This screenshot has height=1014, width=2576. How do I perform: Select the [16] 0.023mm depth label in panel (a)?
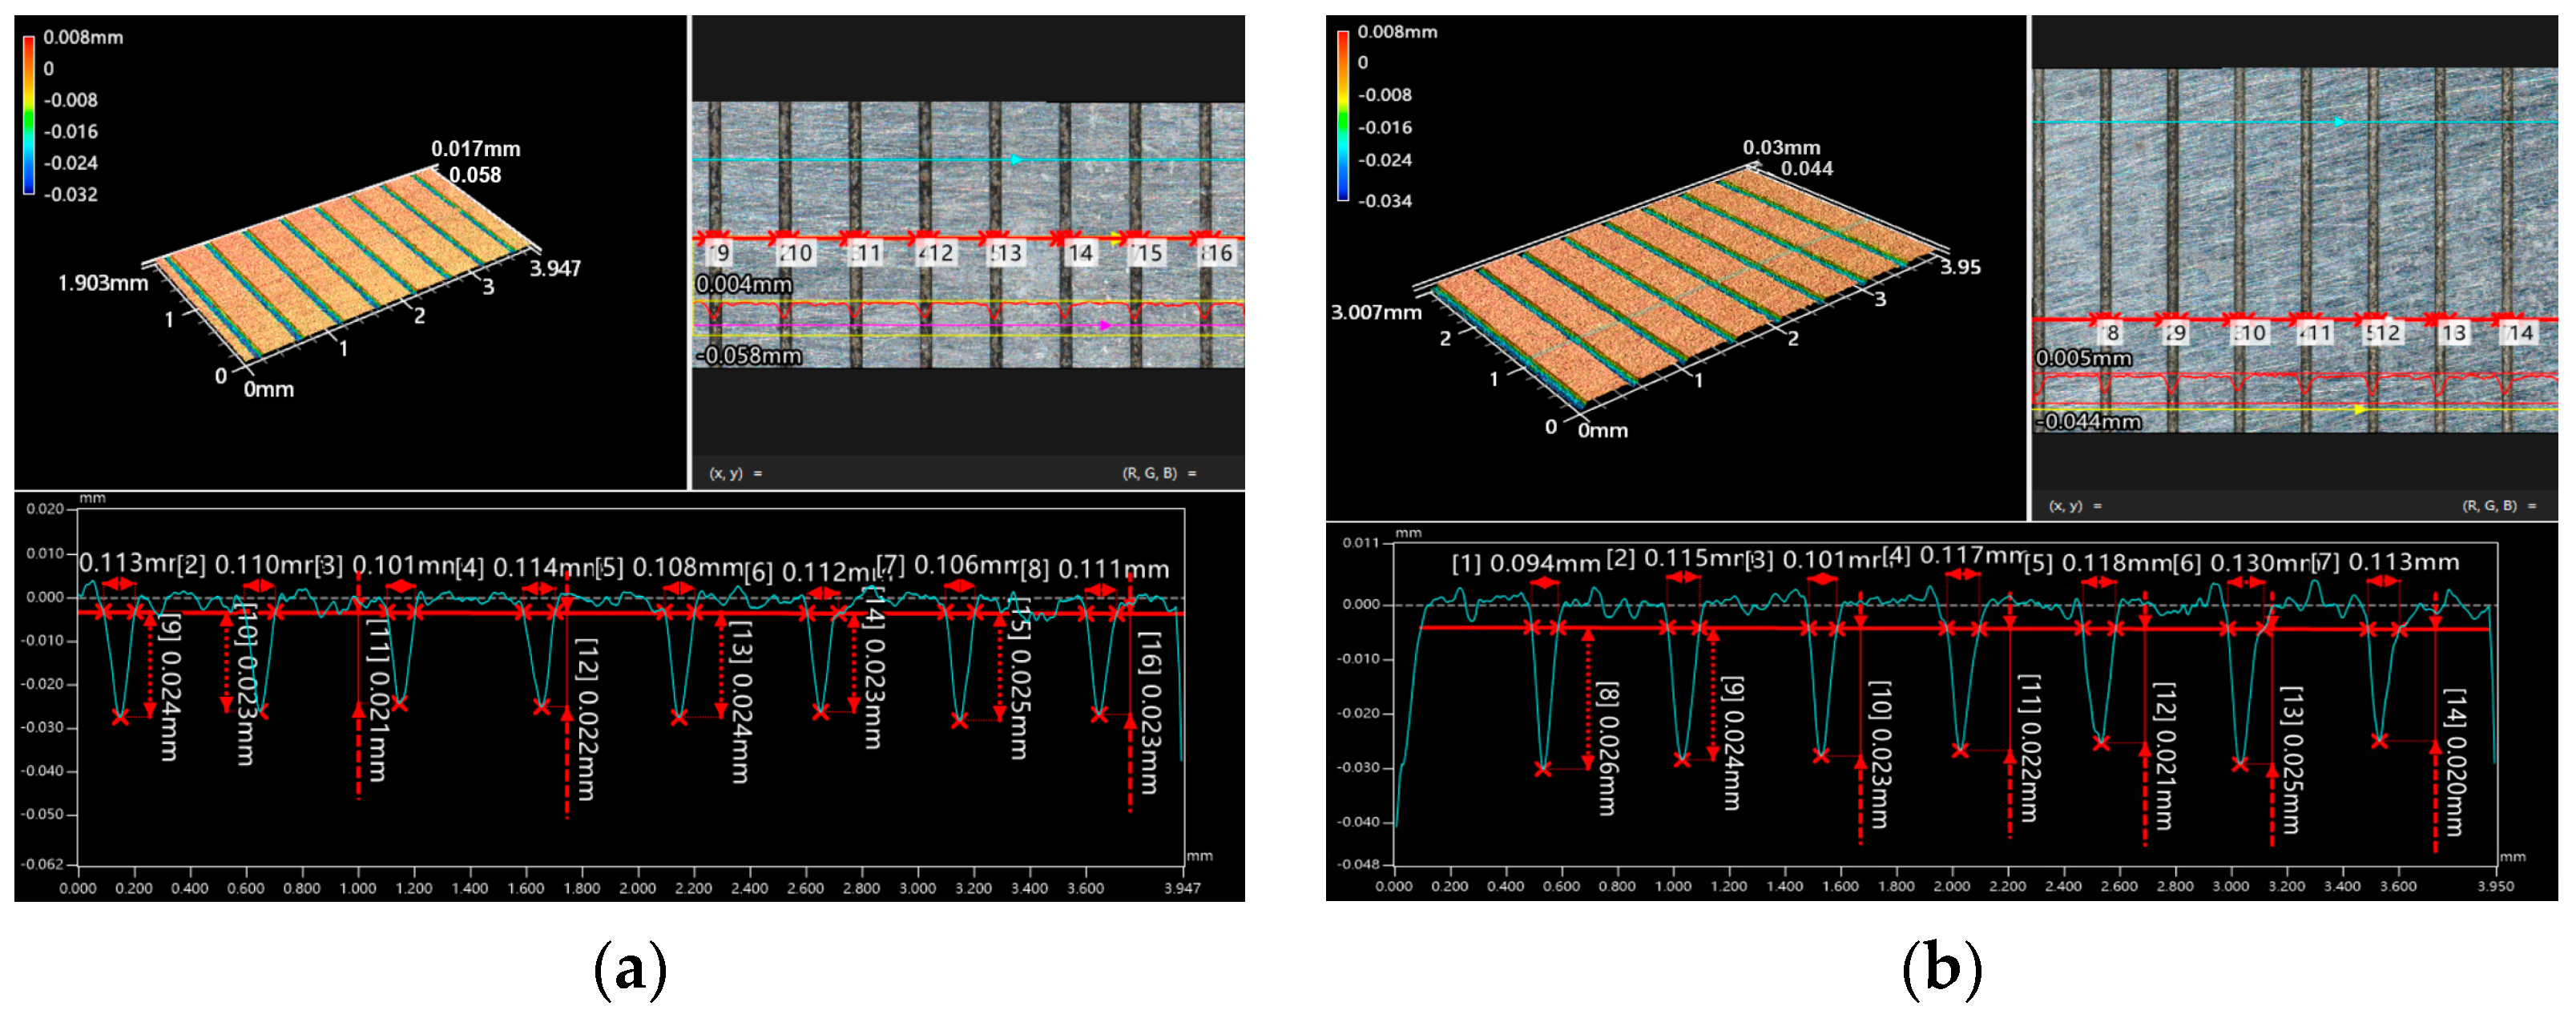pyautogui.click(x=1150, y=712)
